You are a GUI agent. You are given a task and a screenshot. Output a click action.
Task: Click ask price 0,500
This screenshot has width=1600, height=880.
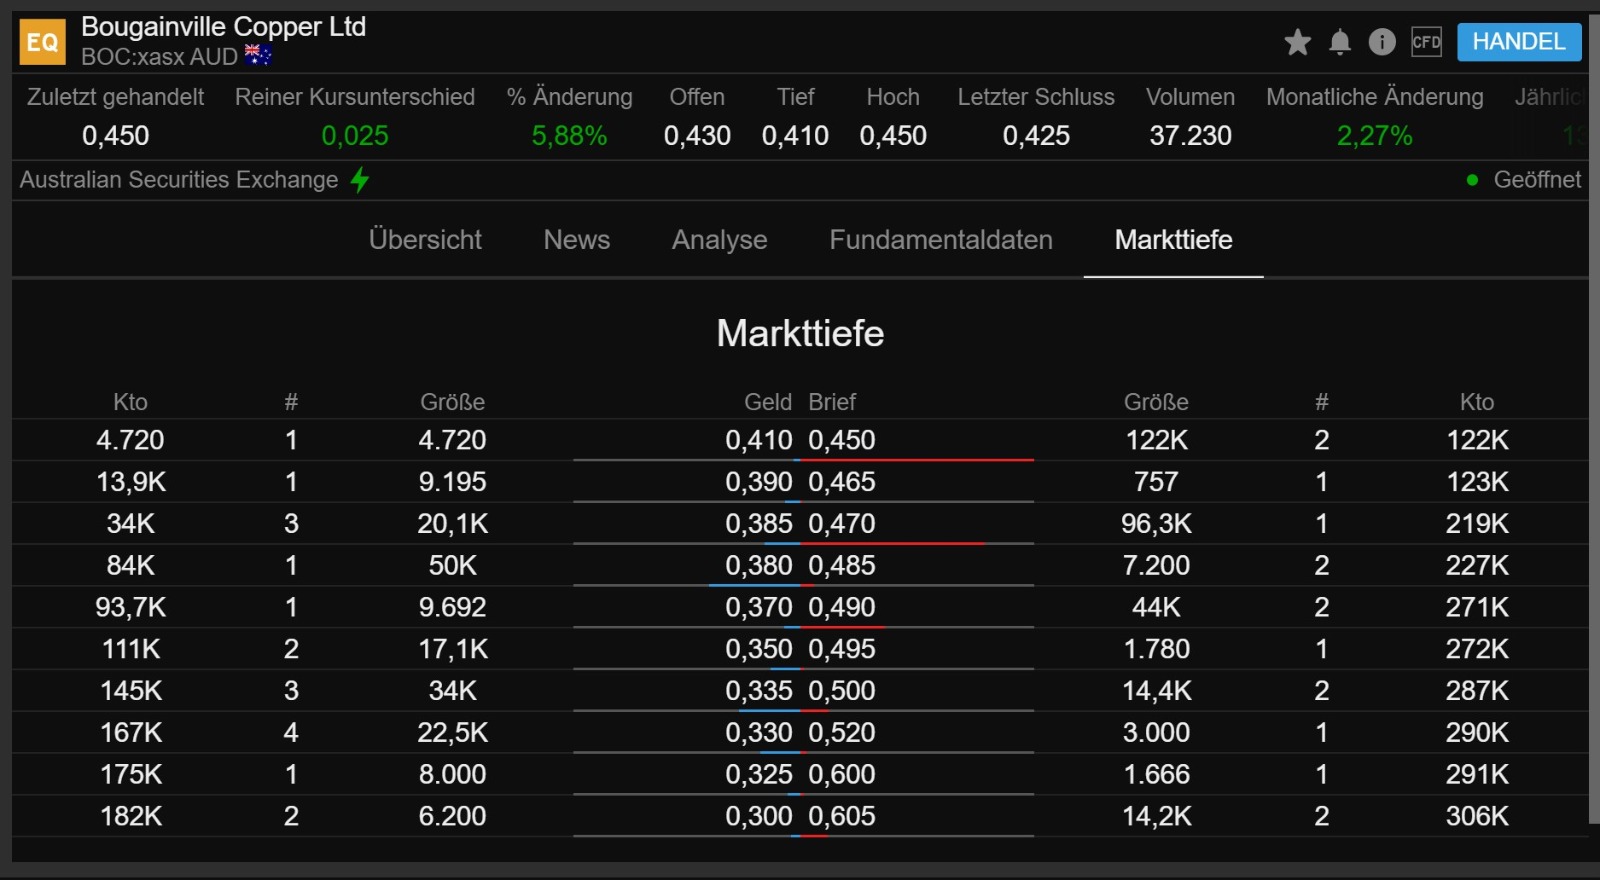pos(842,691)
